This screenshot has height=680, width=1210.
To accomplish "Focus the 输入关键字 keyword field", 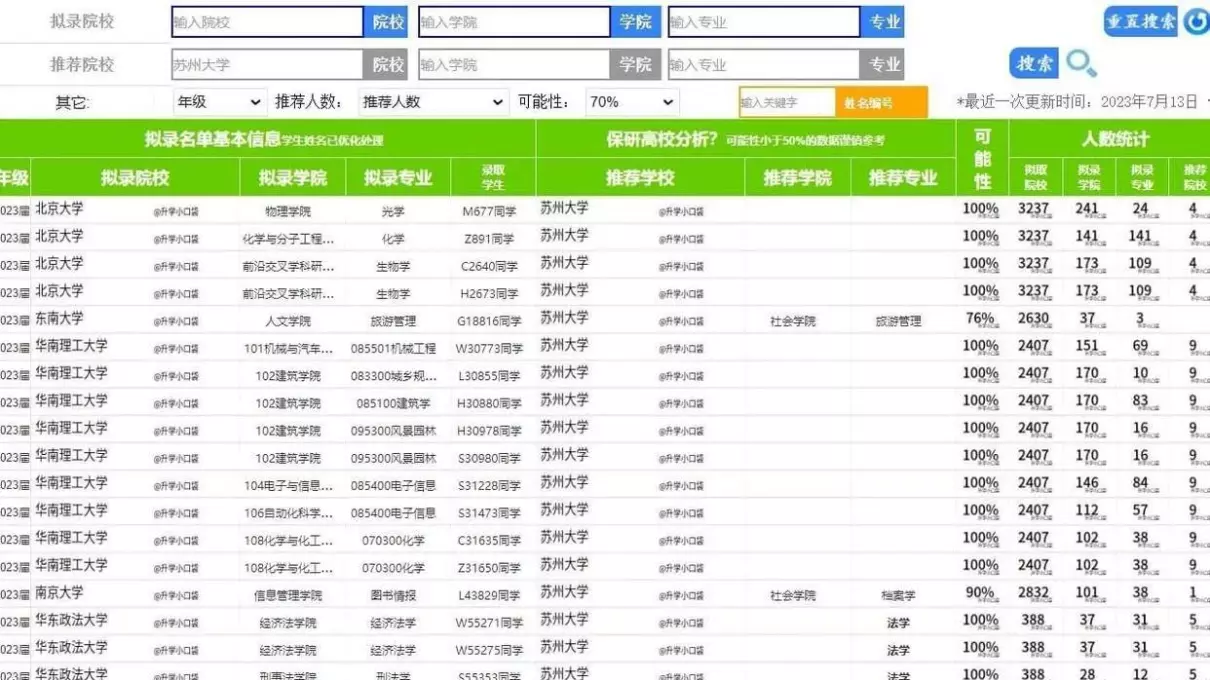I will [787, 103].
